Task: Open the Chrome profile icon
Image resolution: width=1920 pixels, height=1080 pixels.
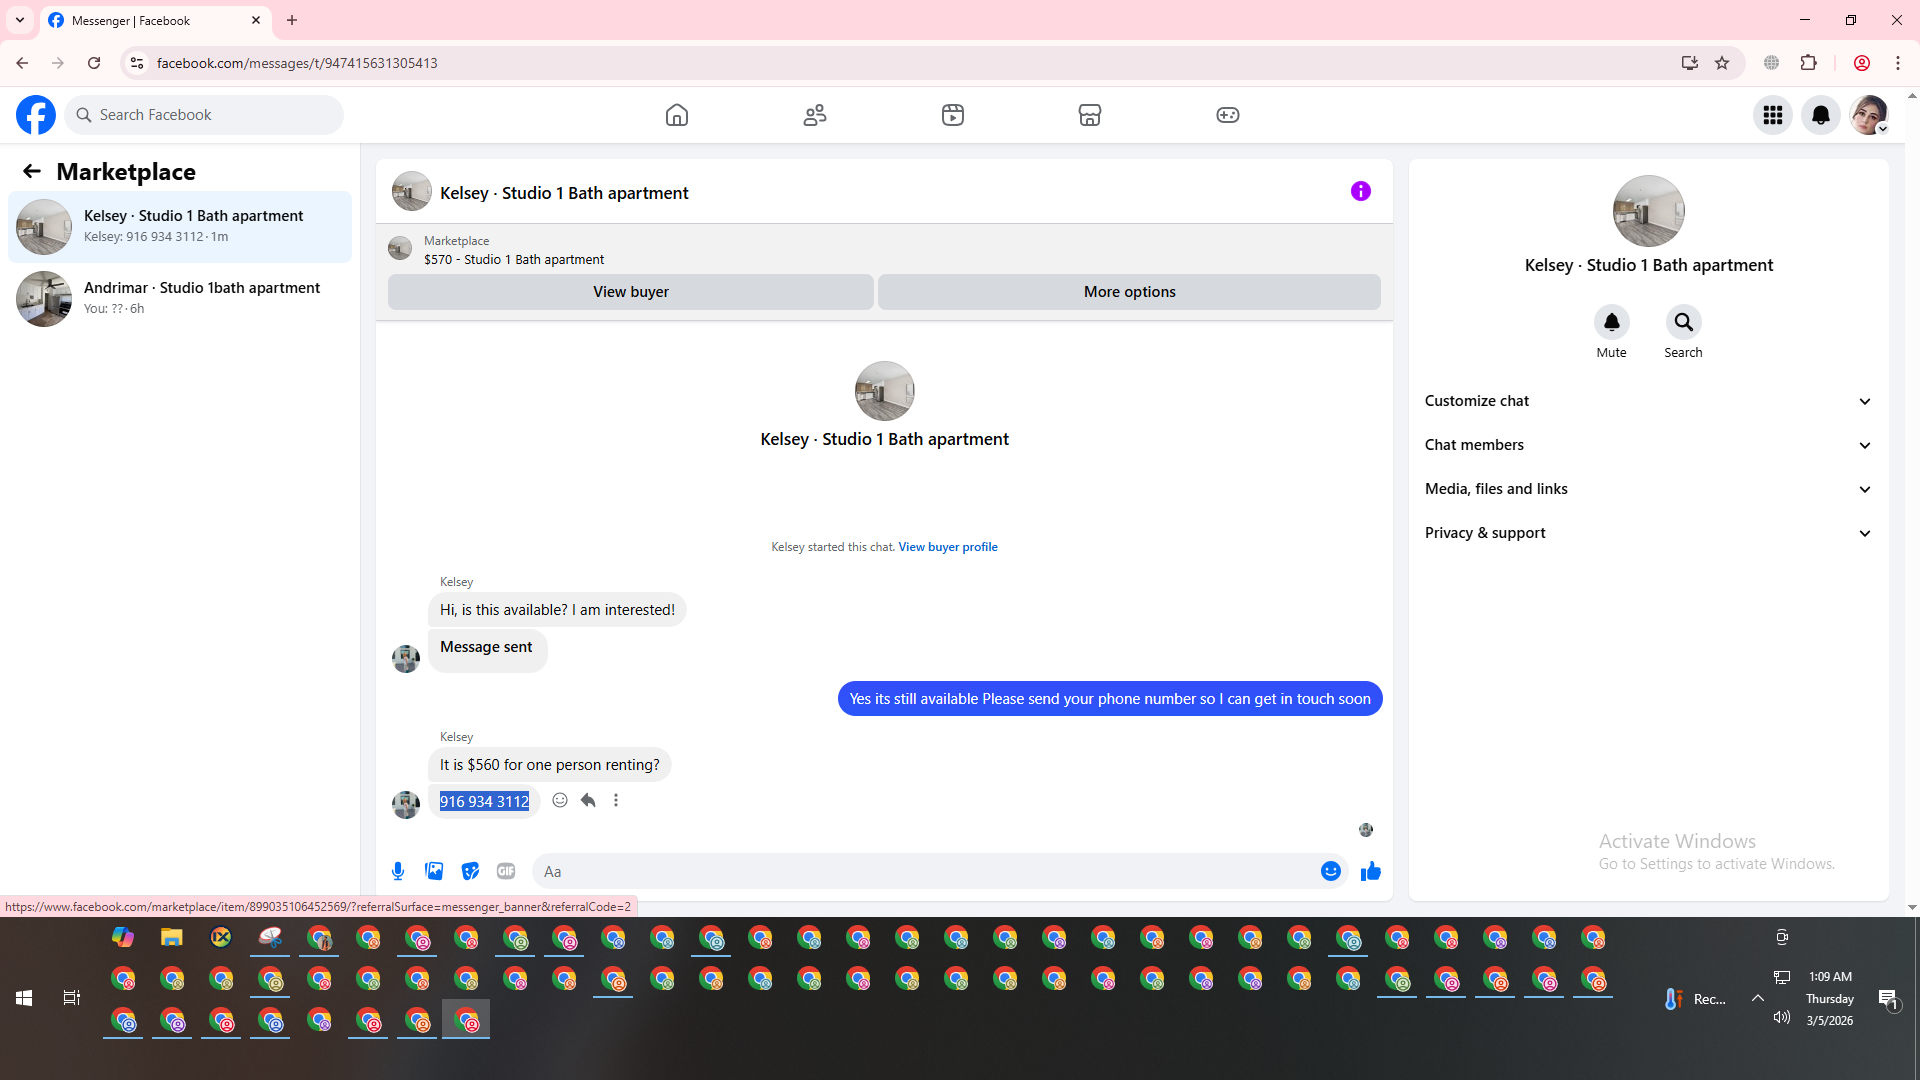Action: 1862,63
